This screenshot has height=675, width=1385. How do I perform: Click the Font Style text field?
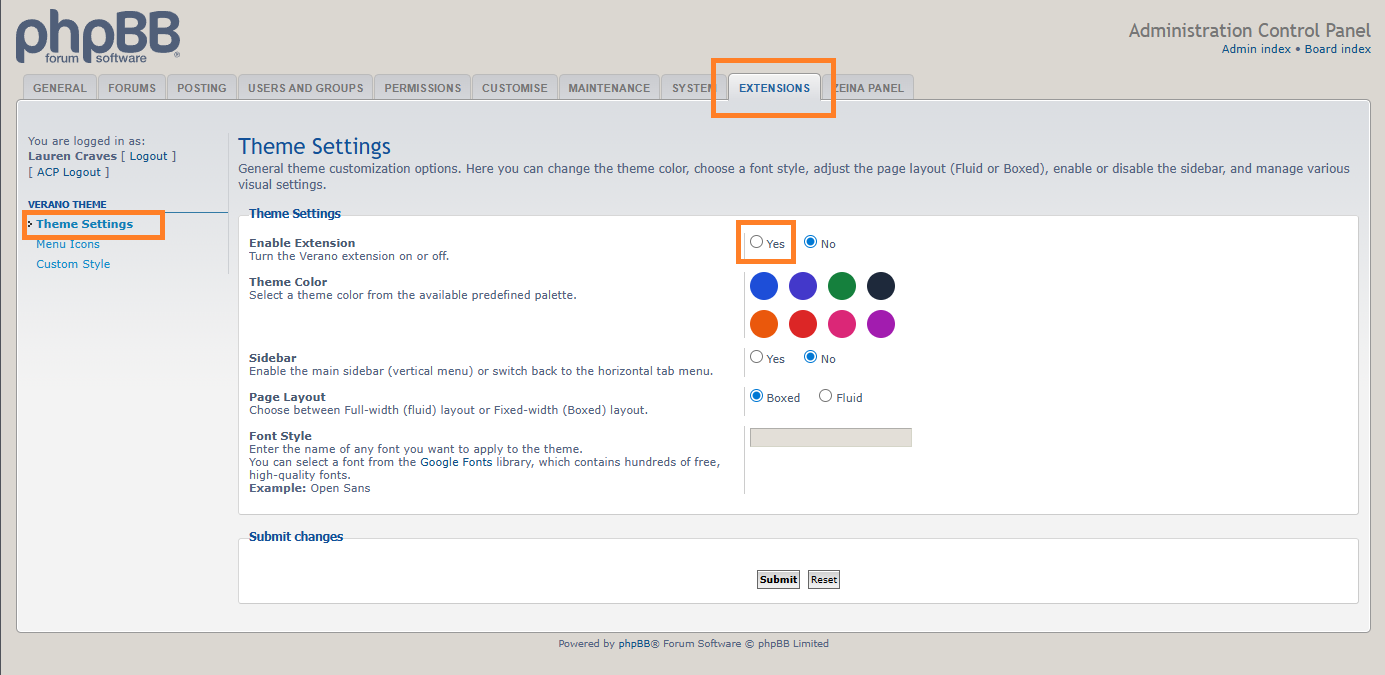[830, 437]
